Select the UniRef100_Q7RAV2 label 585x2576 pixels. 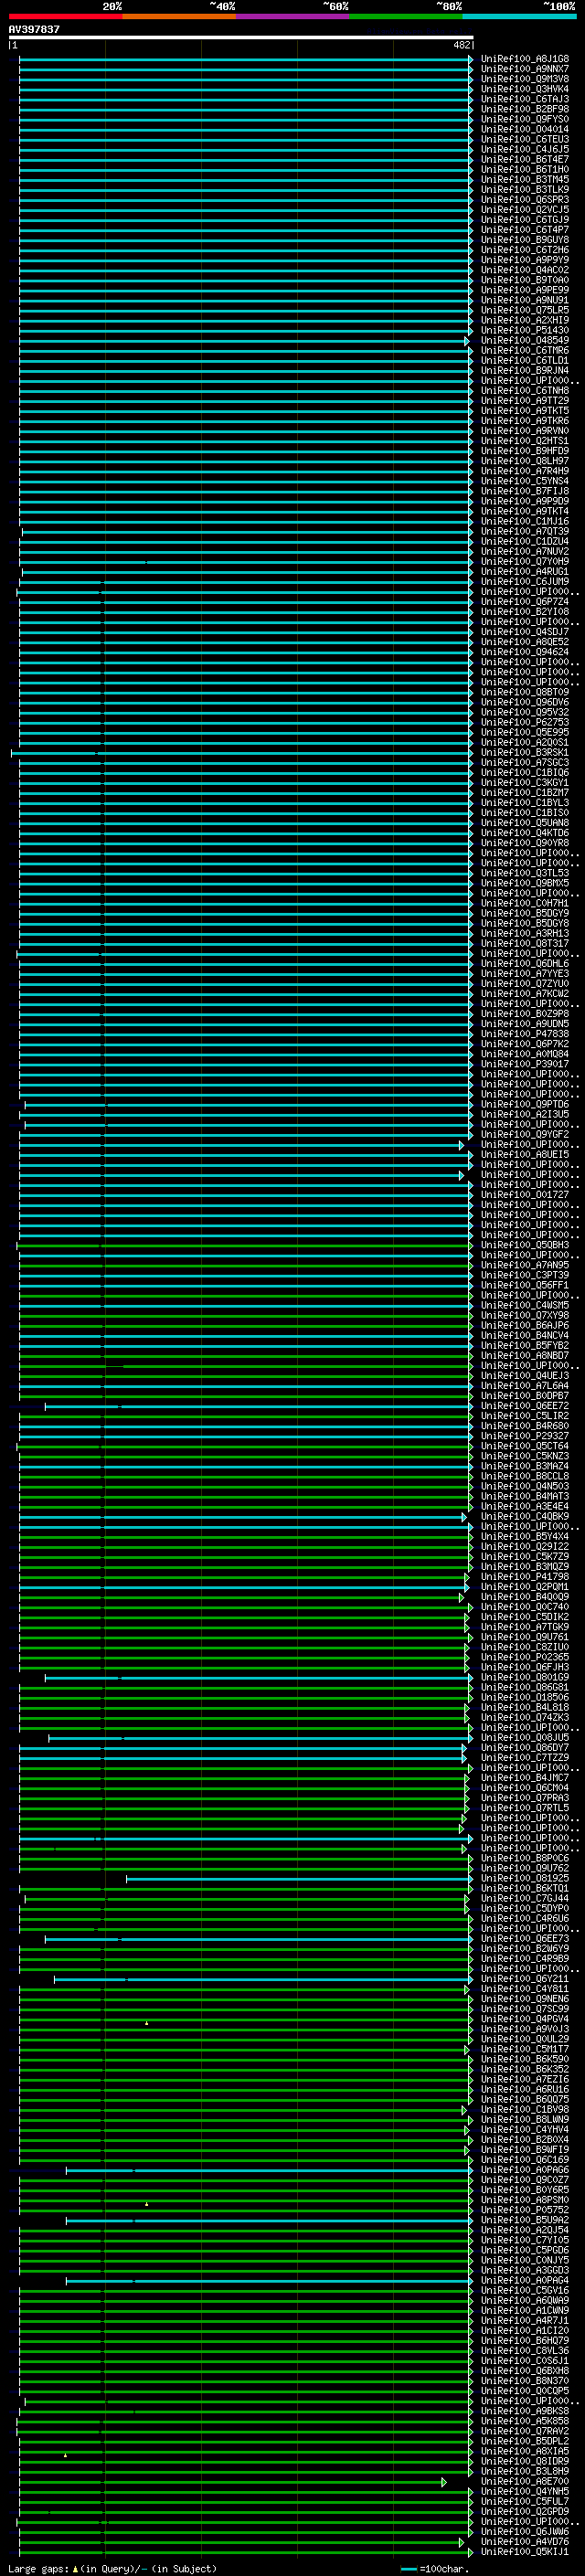coord(525,2432)
